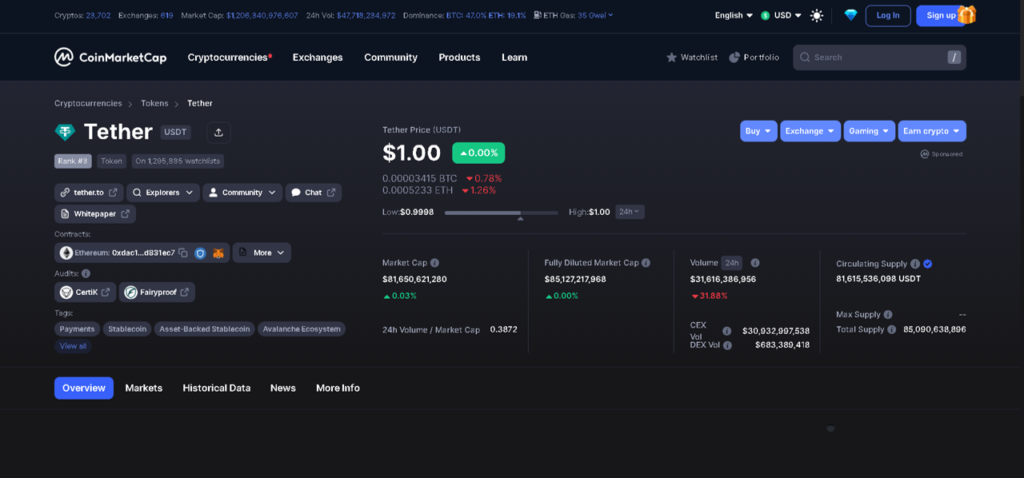
Task: Copy the Ethereum contract address
Action: (x=184, y=253)
